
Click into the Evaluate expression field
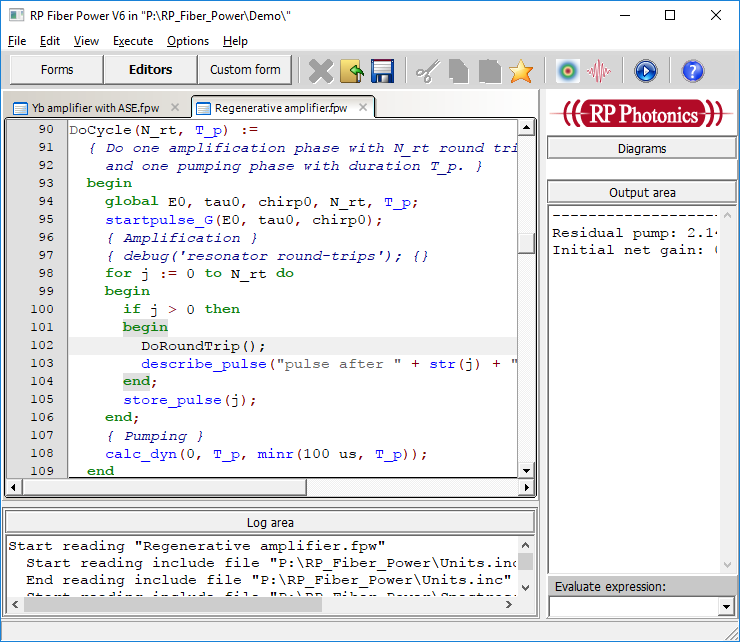click(634, 607)
